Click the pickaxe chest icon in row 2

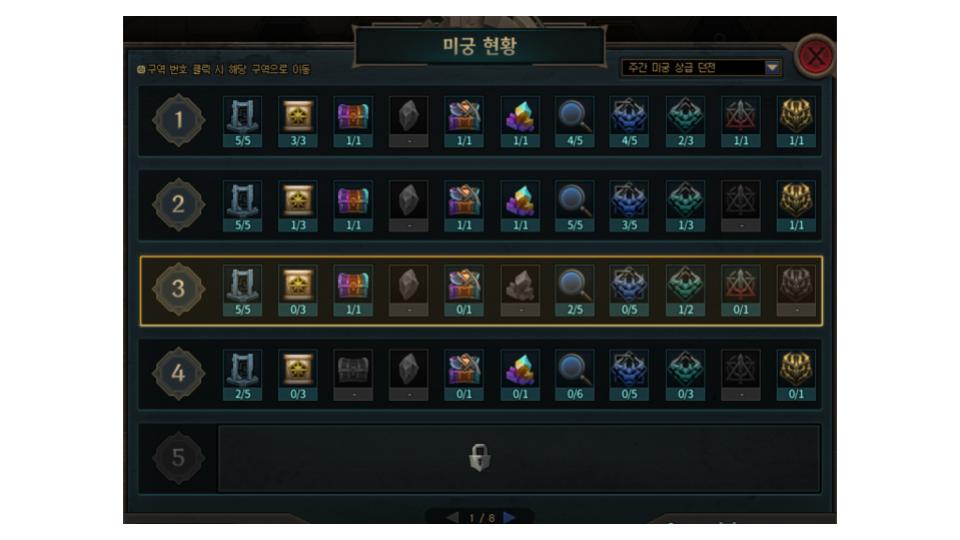click(x=464, y=200)
